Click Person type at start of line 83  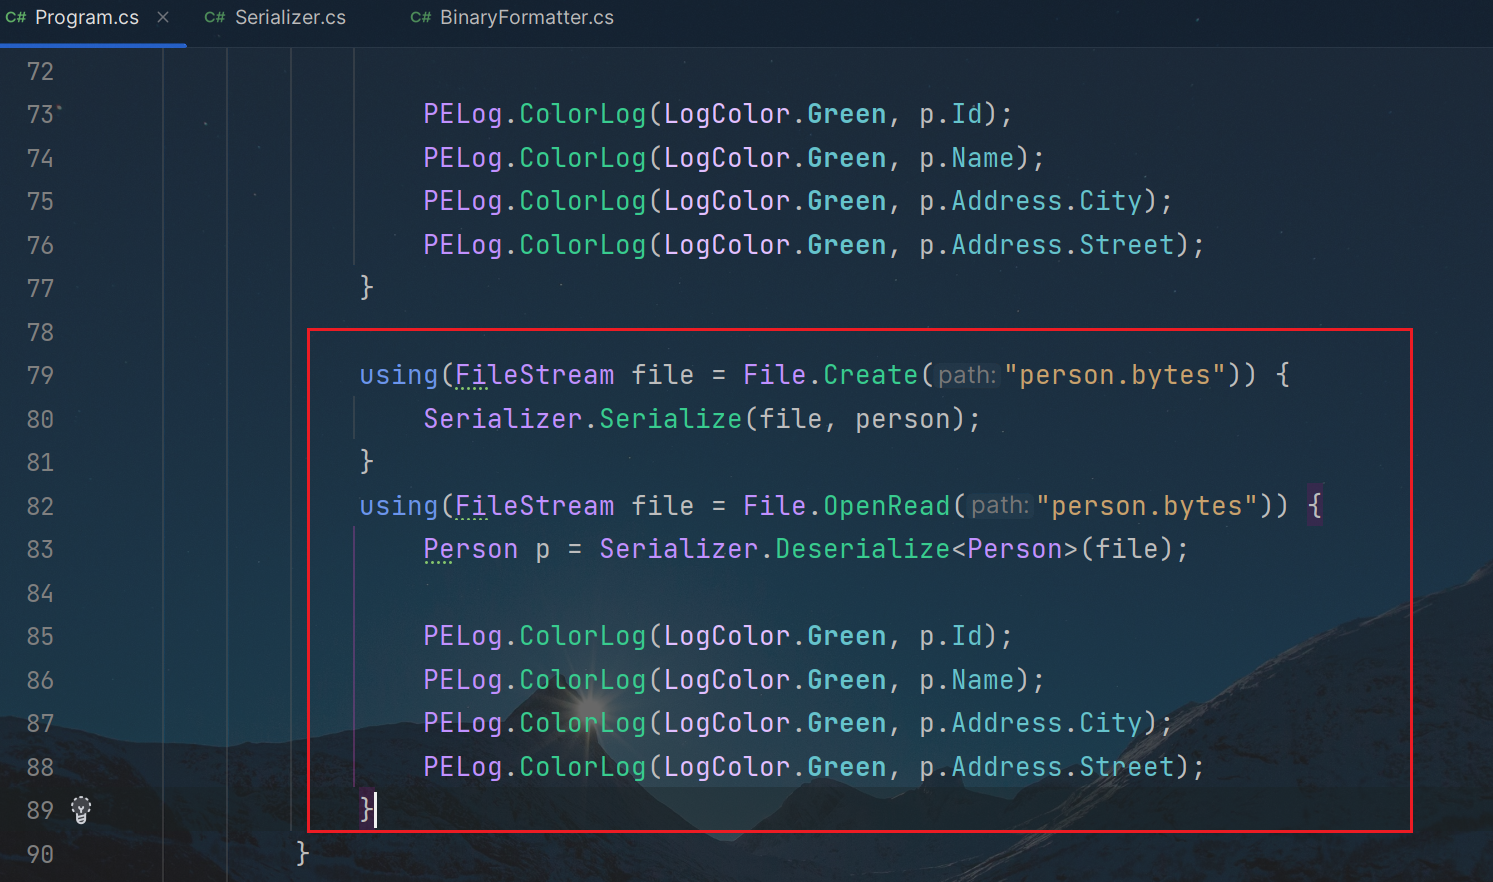tap(471, 549)
